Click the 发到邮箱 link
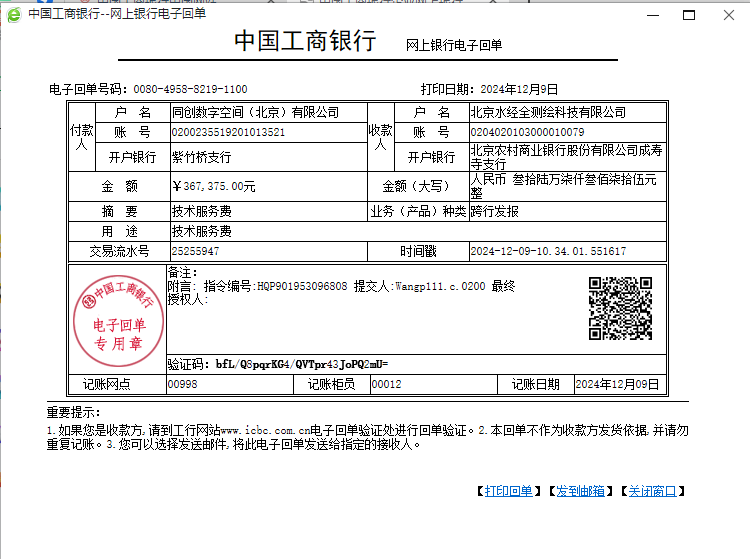Viewport: 750px width, 559px height. tap(580, 491)
